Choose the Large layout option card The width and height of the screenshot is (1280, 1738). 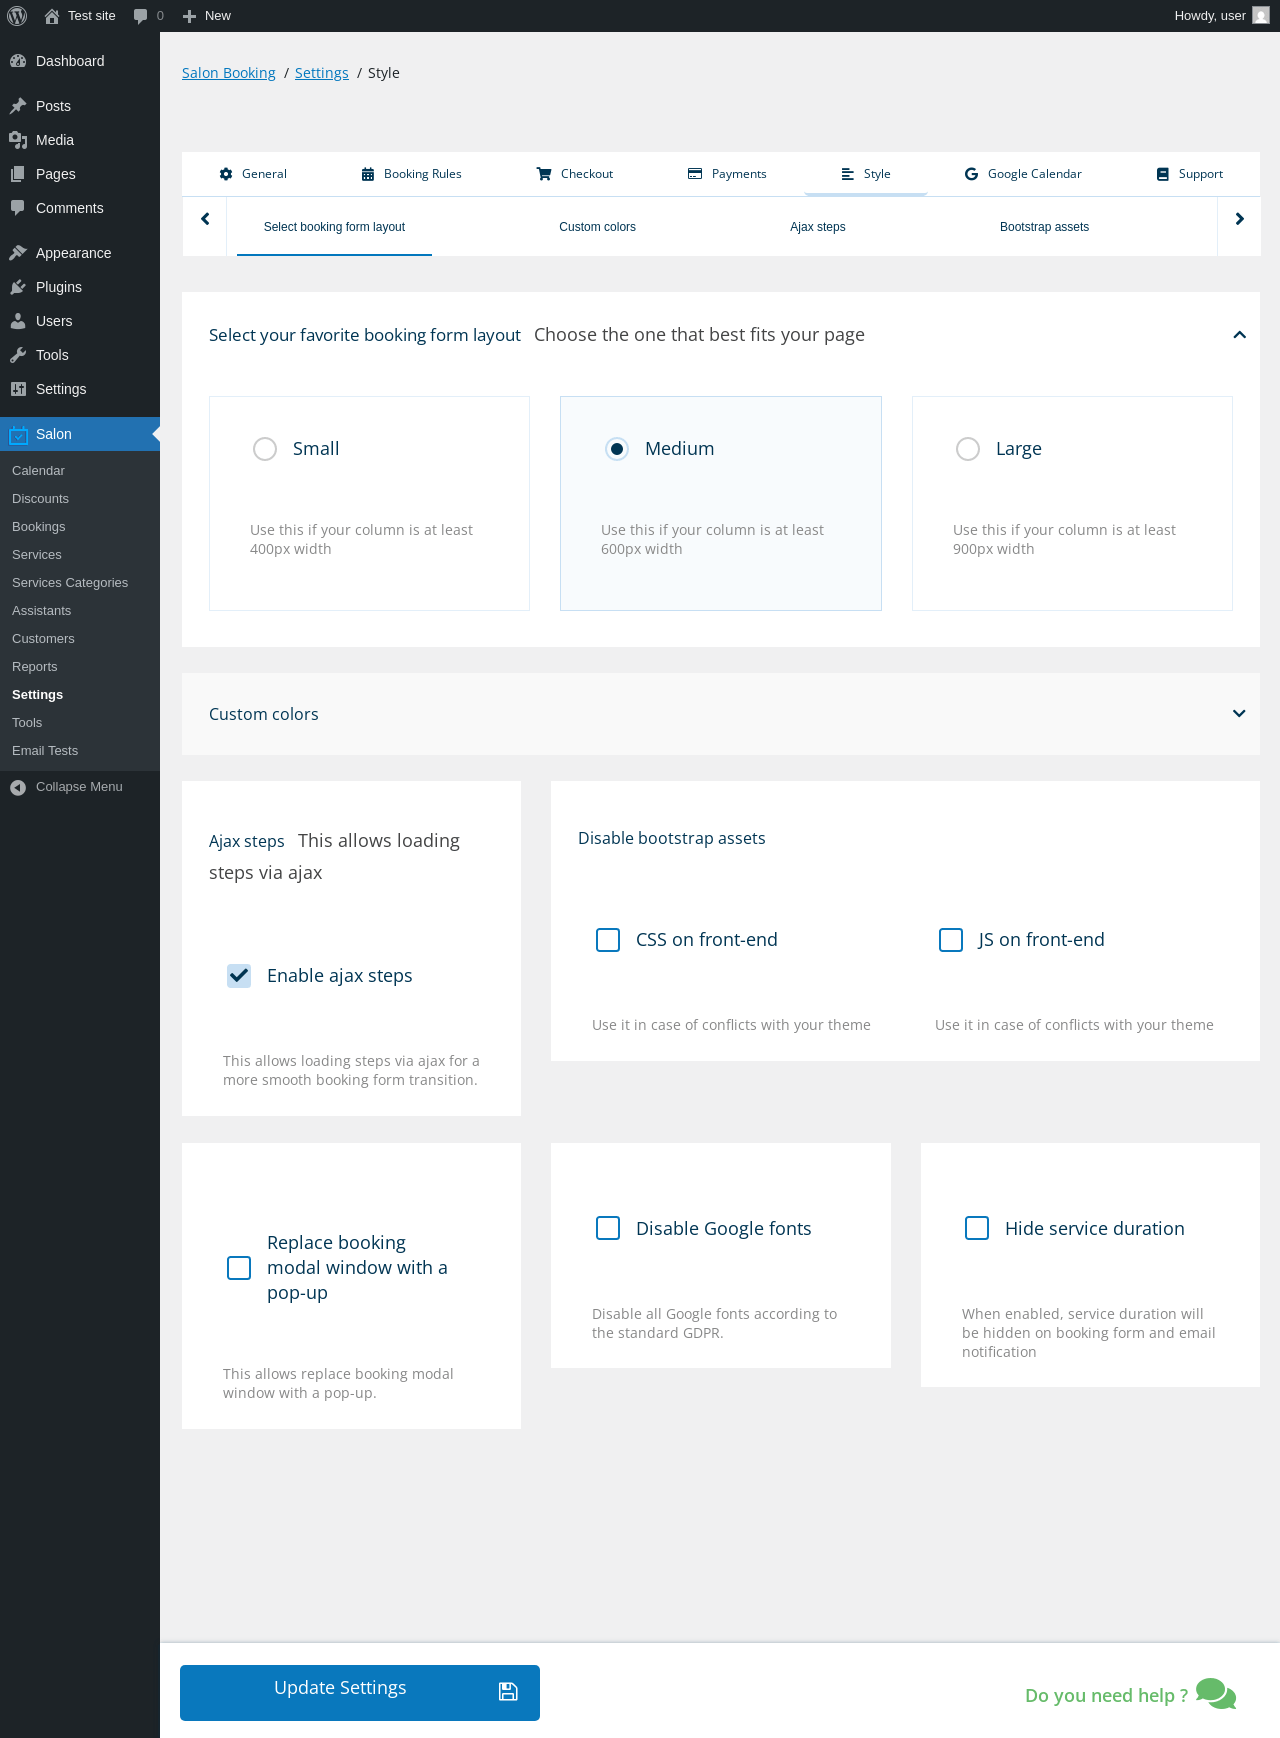pos(1072,503)
